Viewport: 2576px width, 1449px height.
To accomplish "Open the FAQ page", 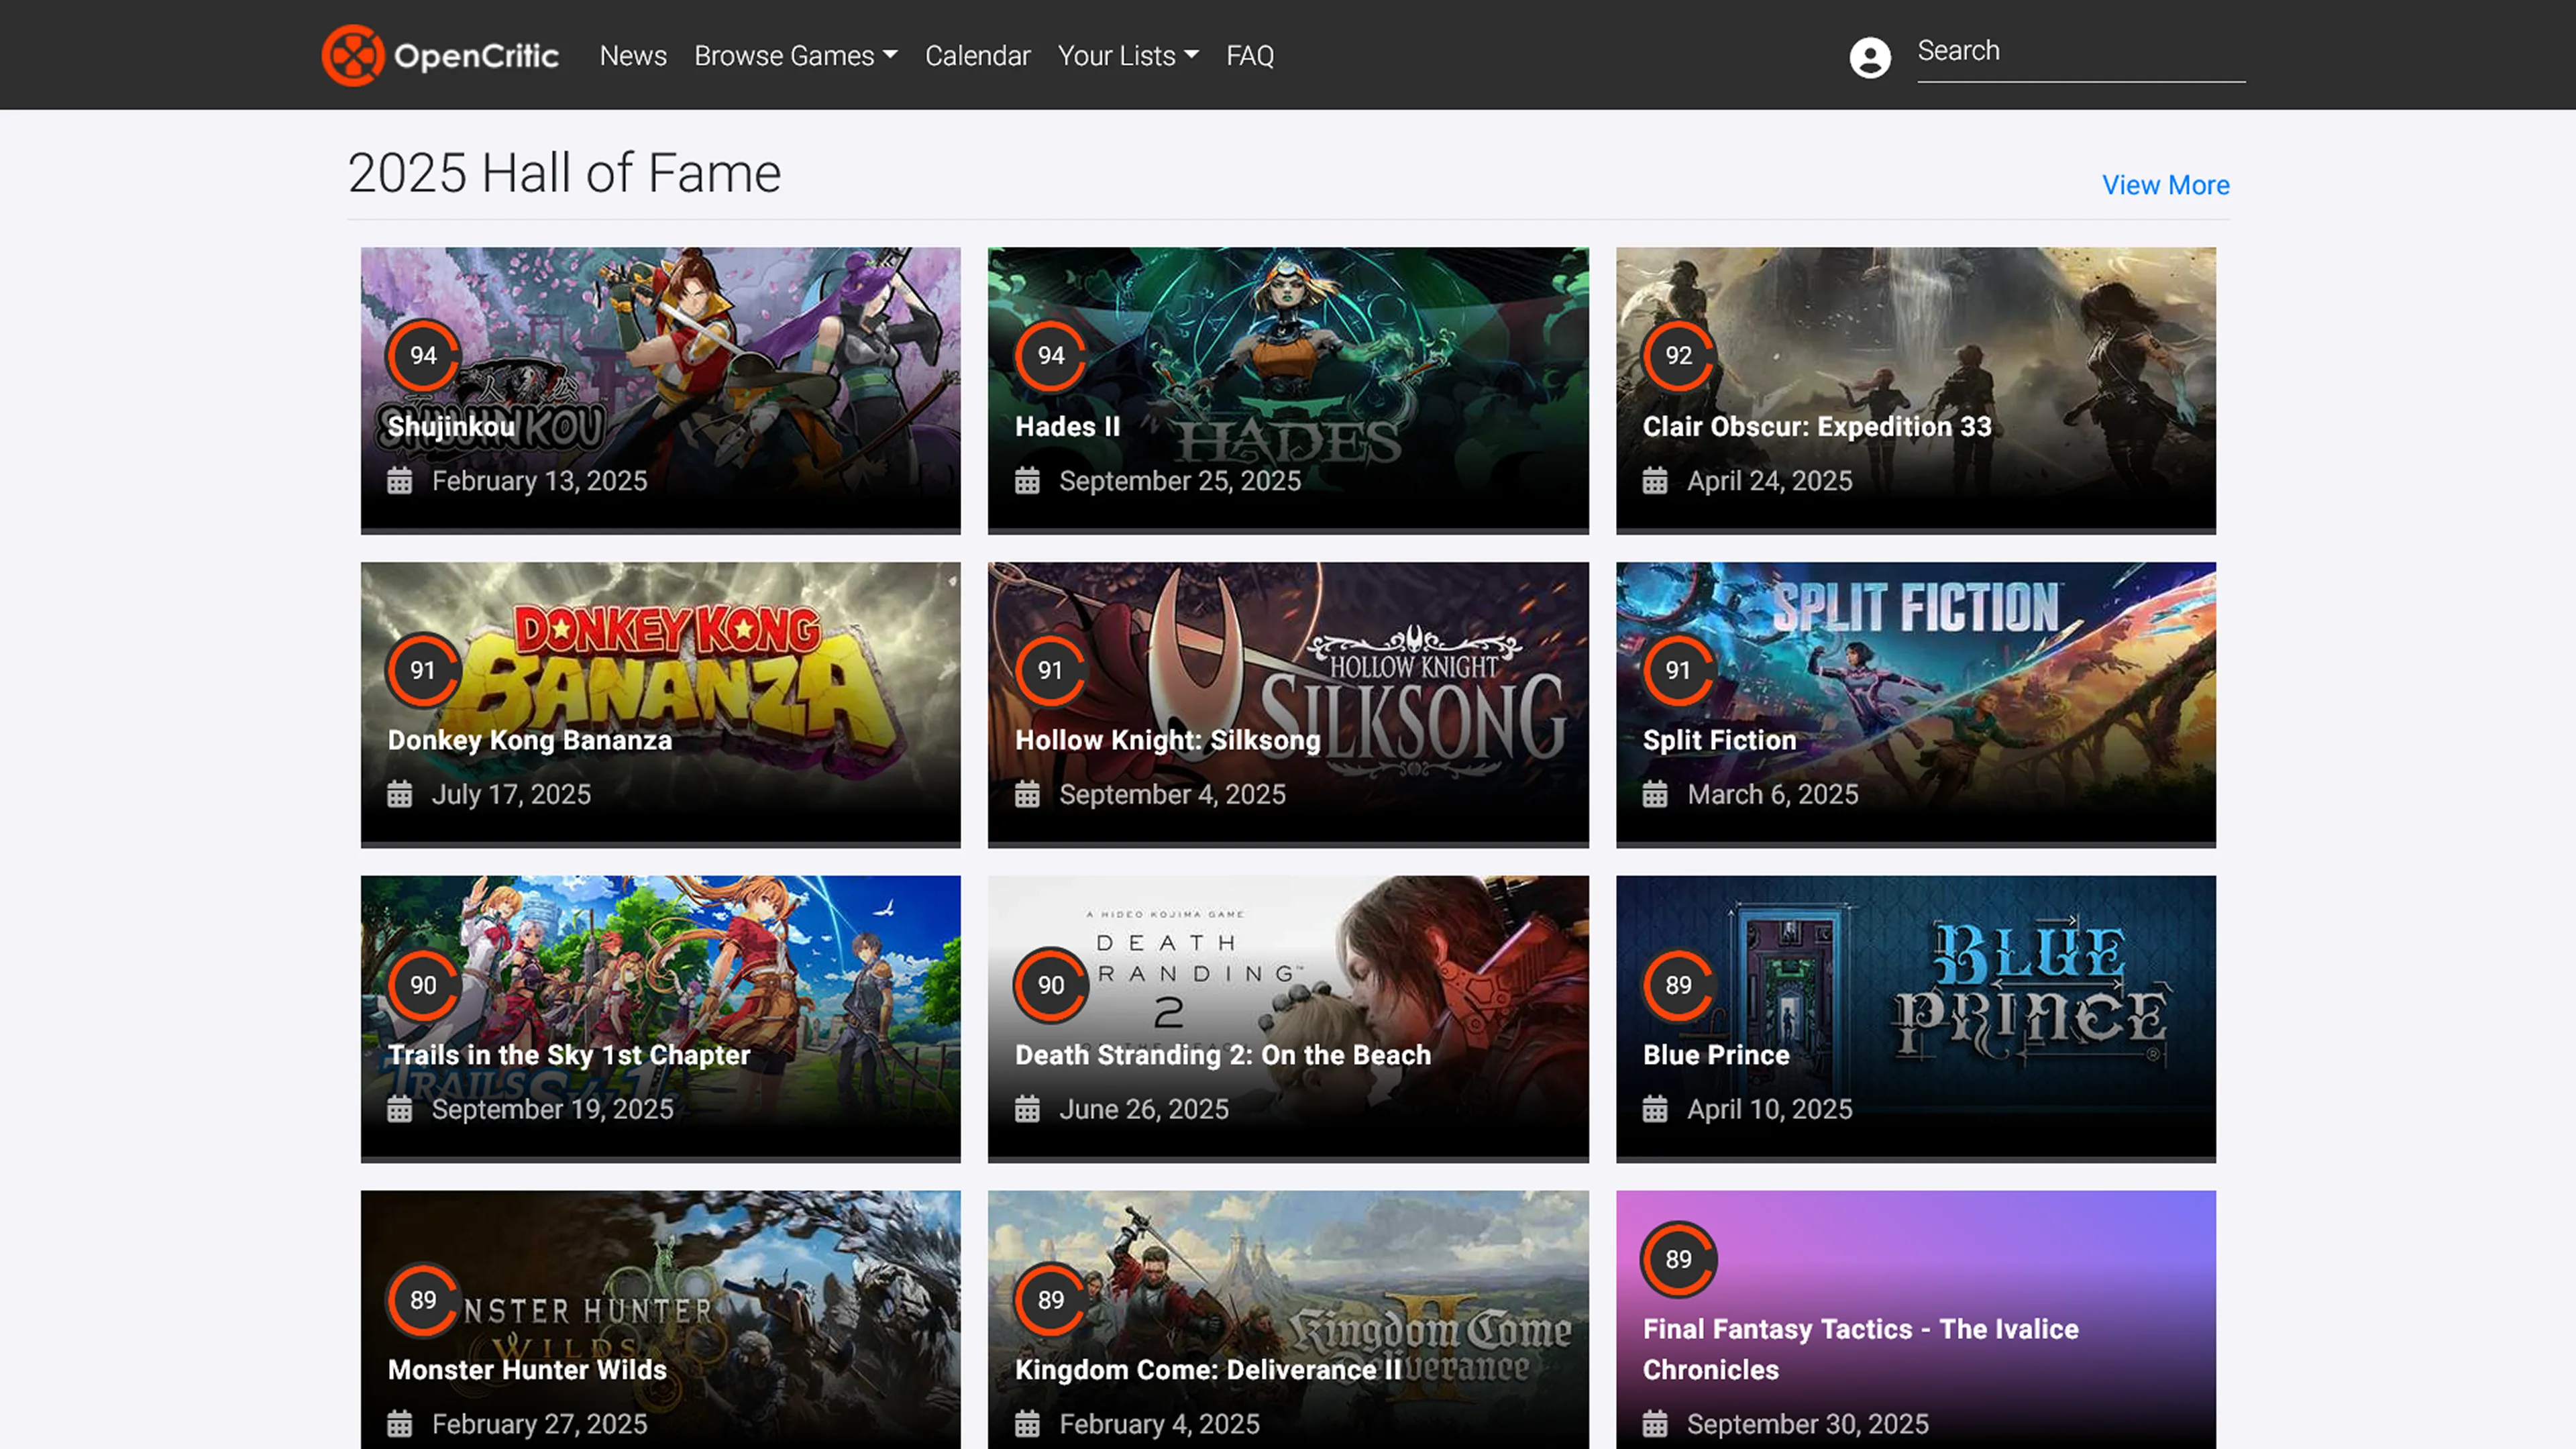I will point(1250,56).
